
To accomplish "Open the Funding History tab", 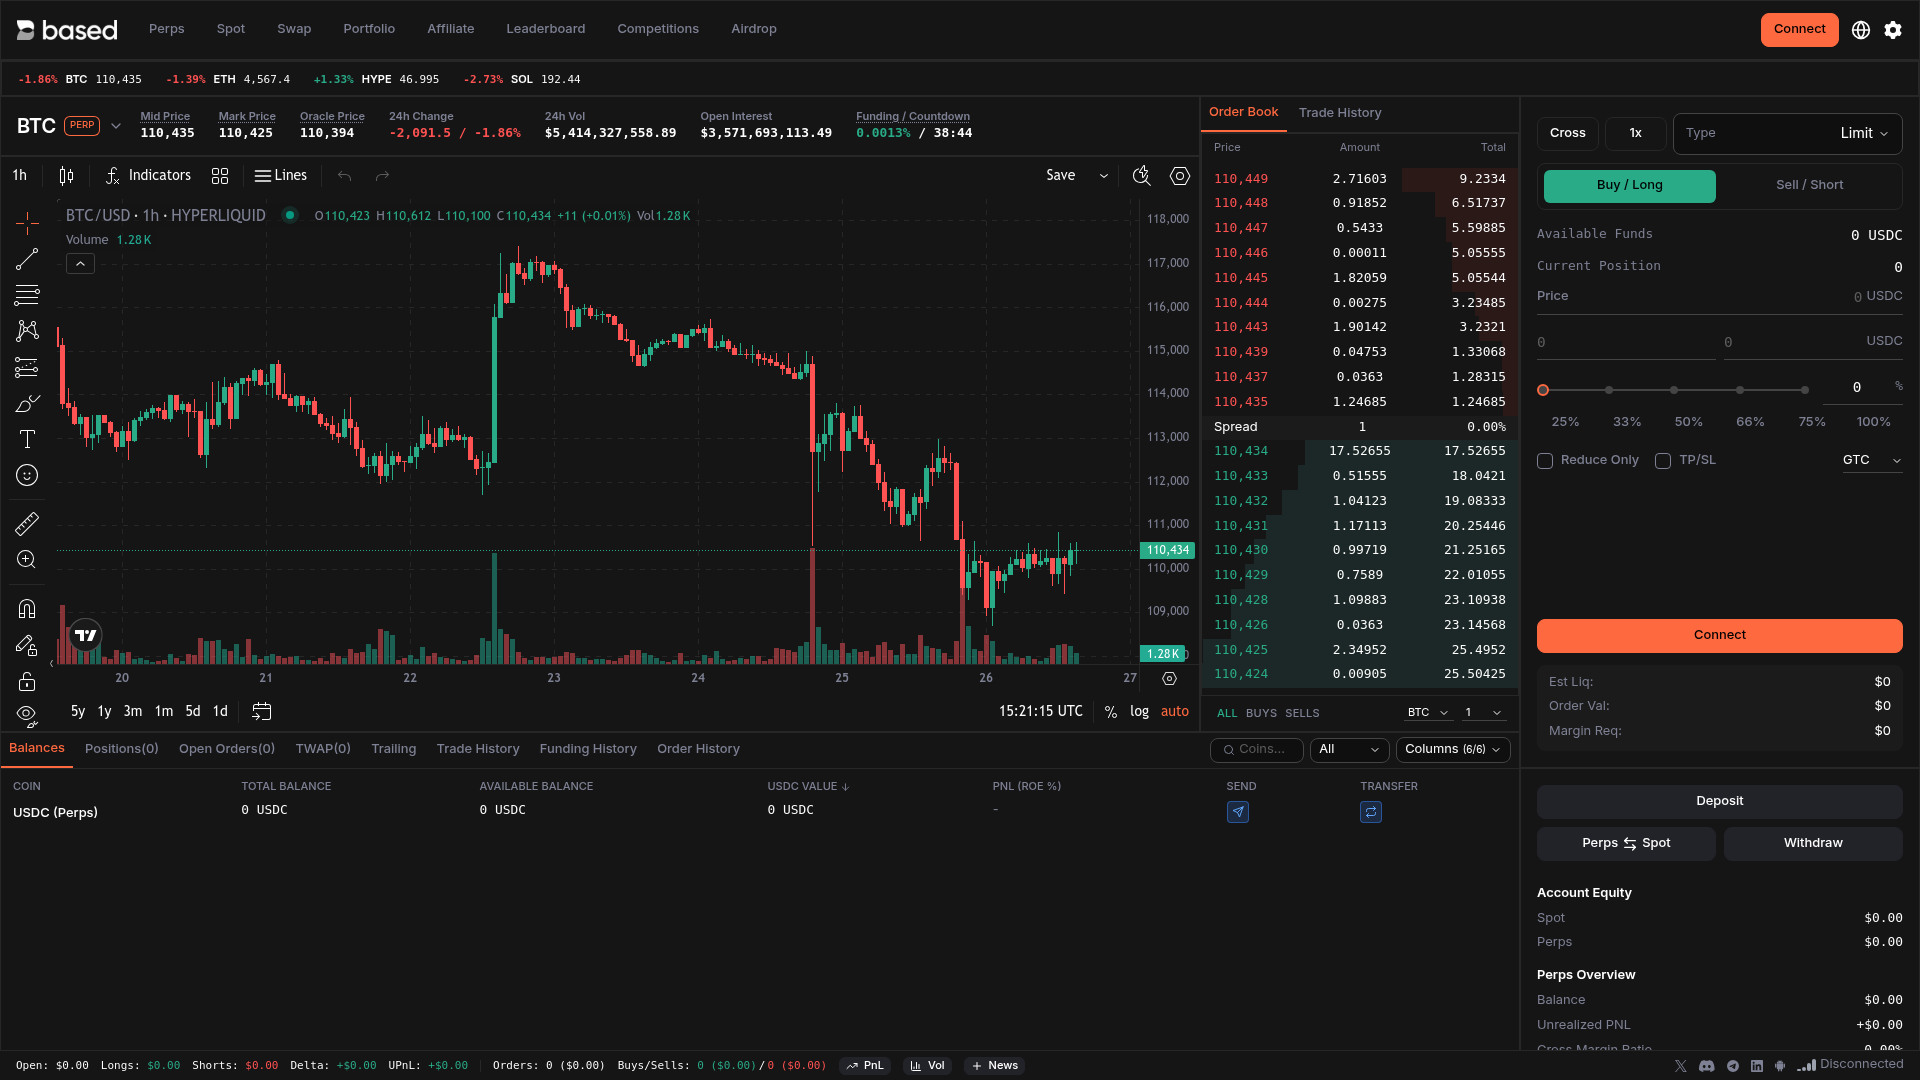I will click(588, 749).
